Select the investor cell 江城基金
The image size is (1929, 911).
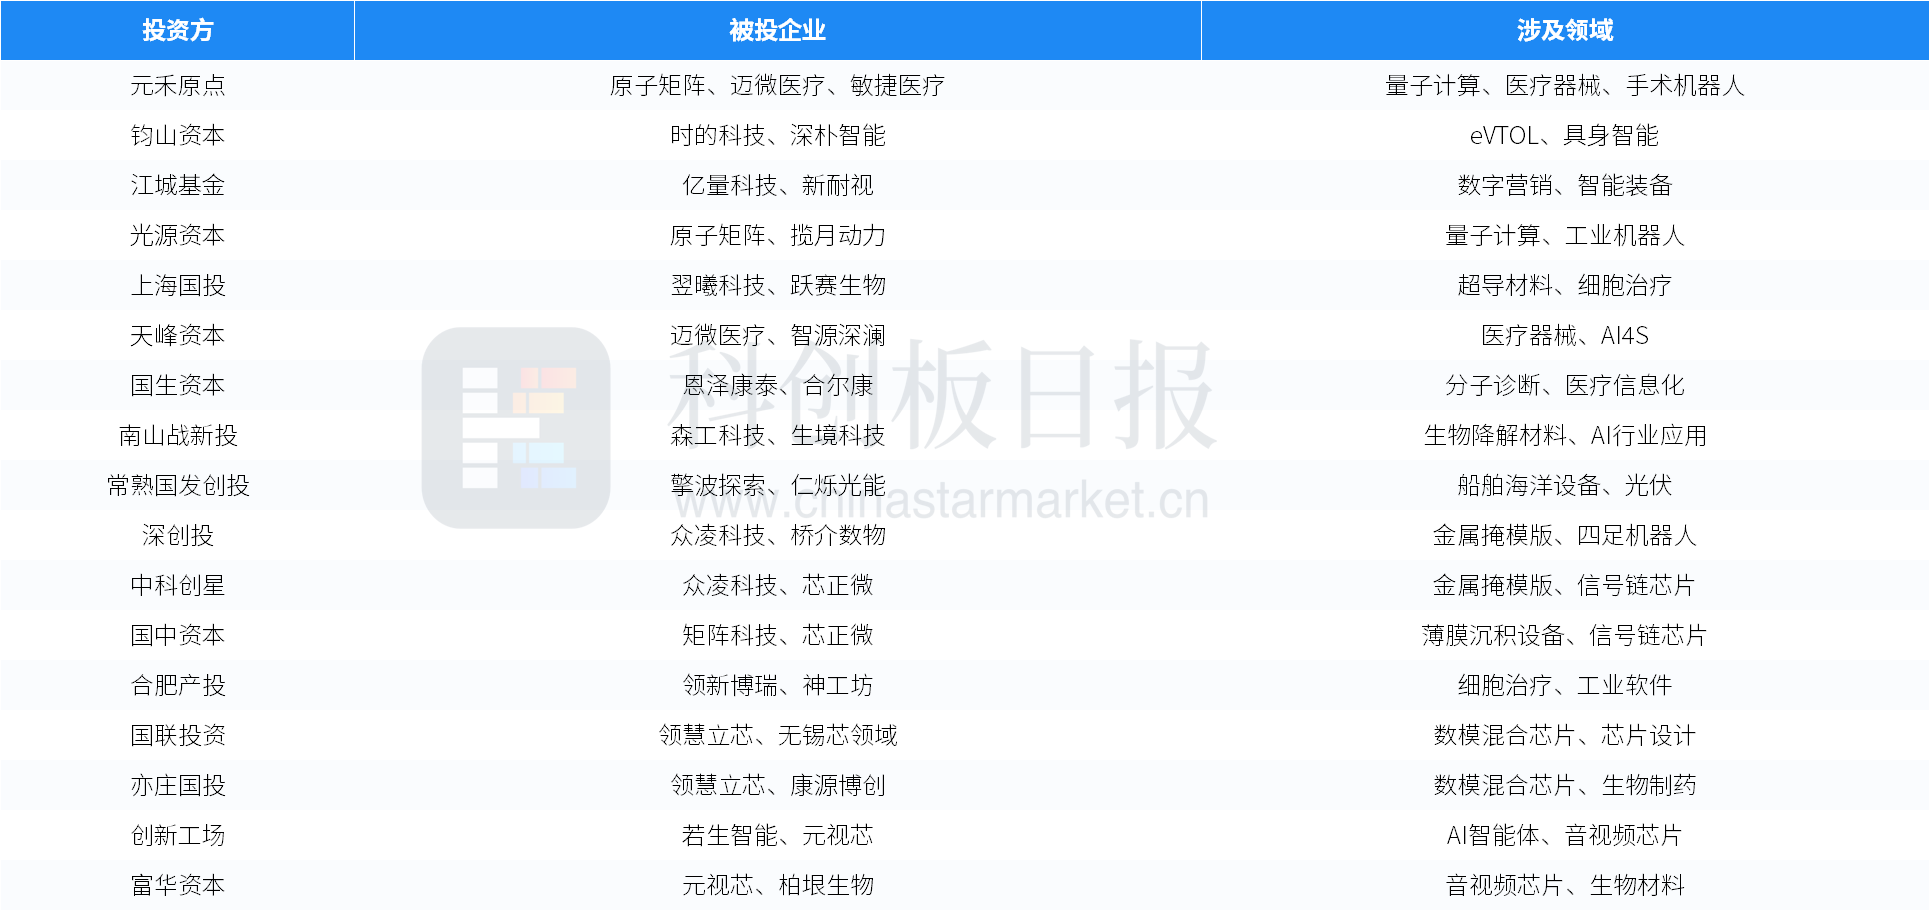point(178,185)
